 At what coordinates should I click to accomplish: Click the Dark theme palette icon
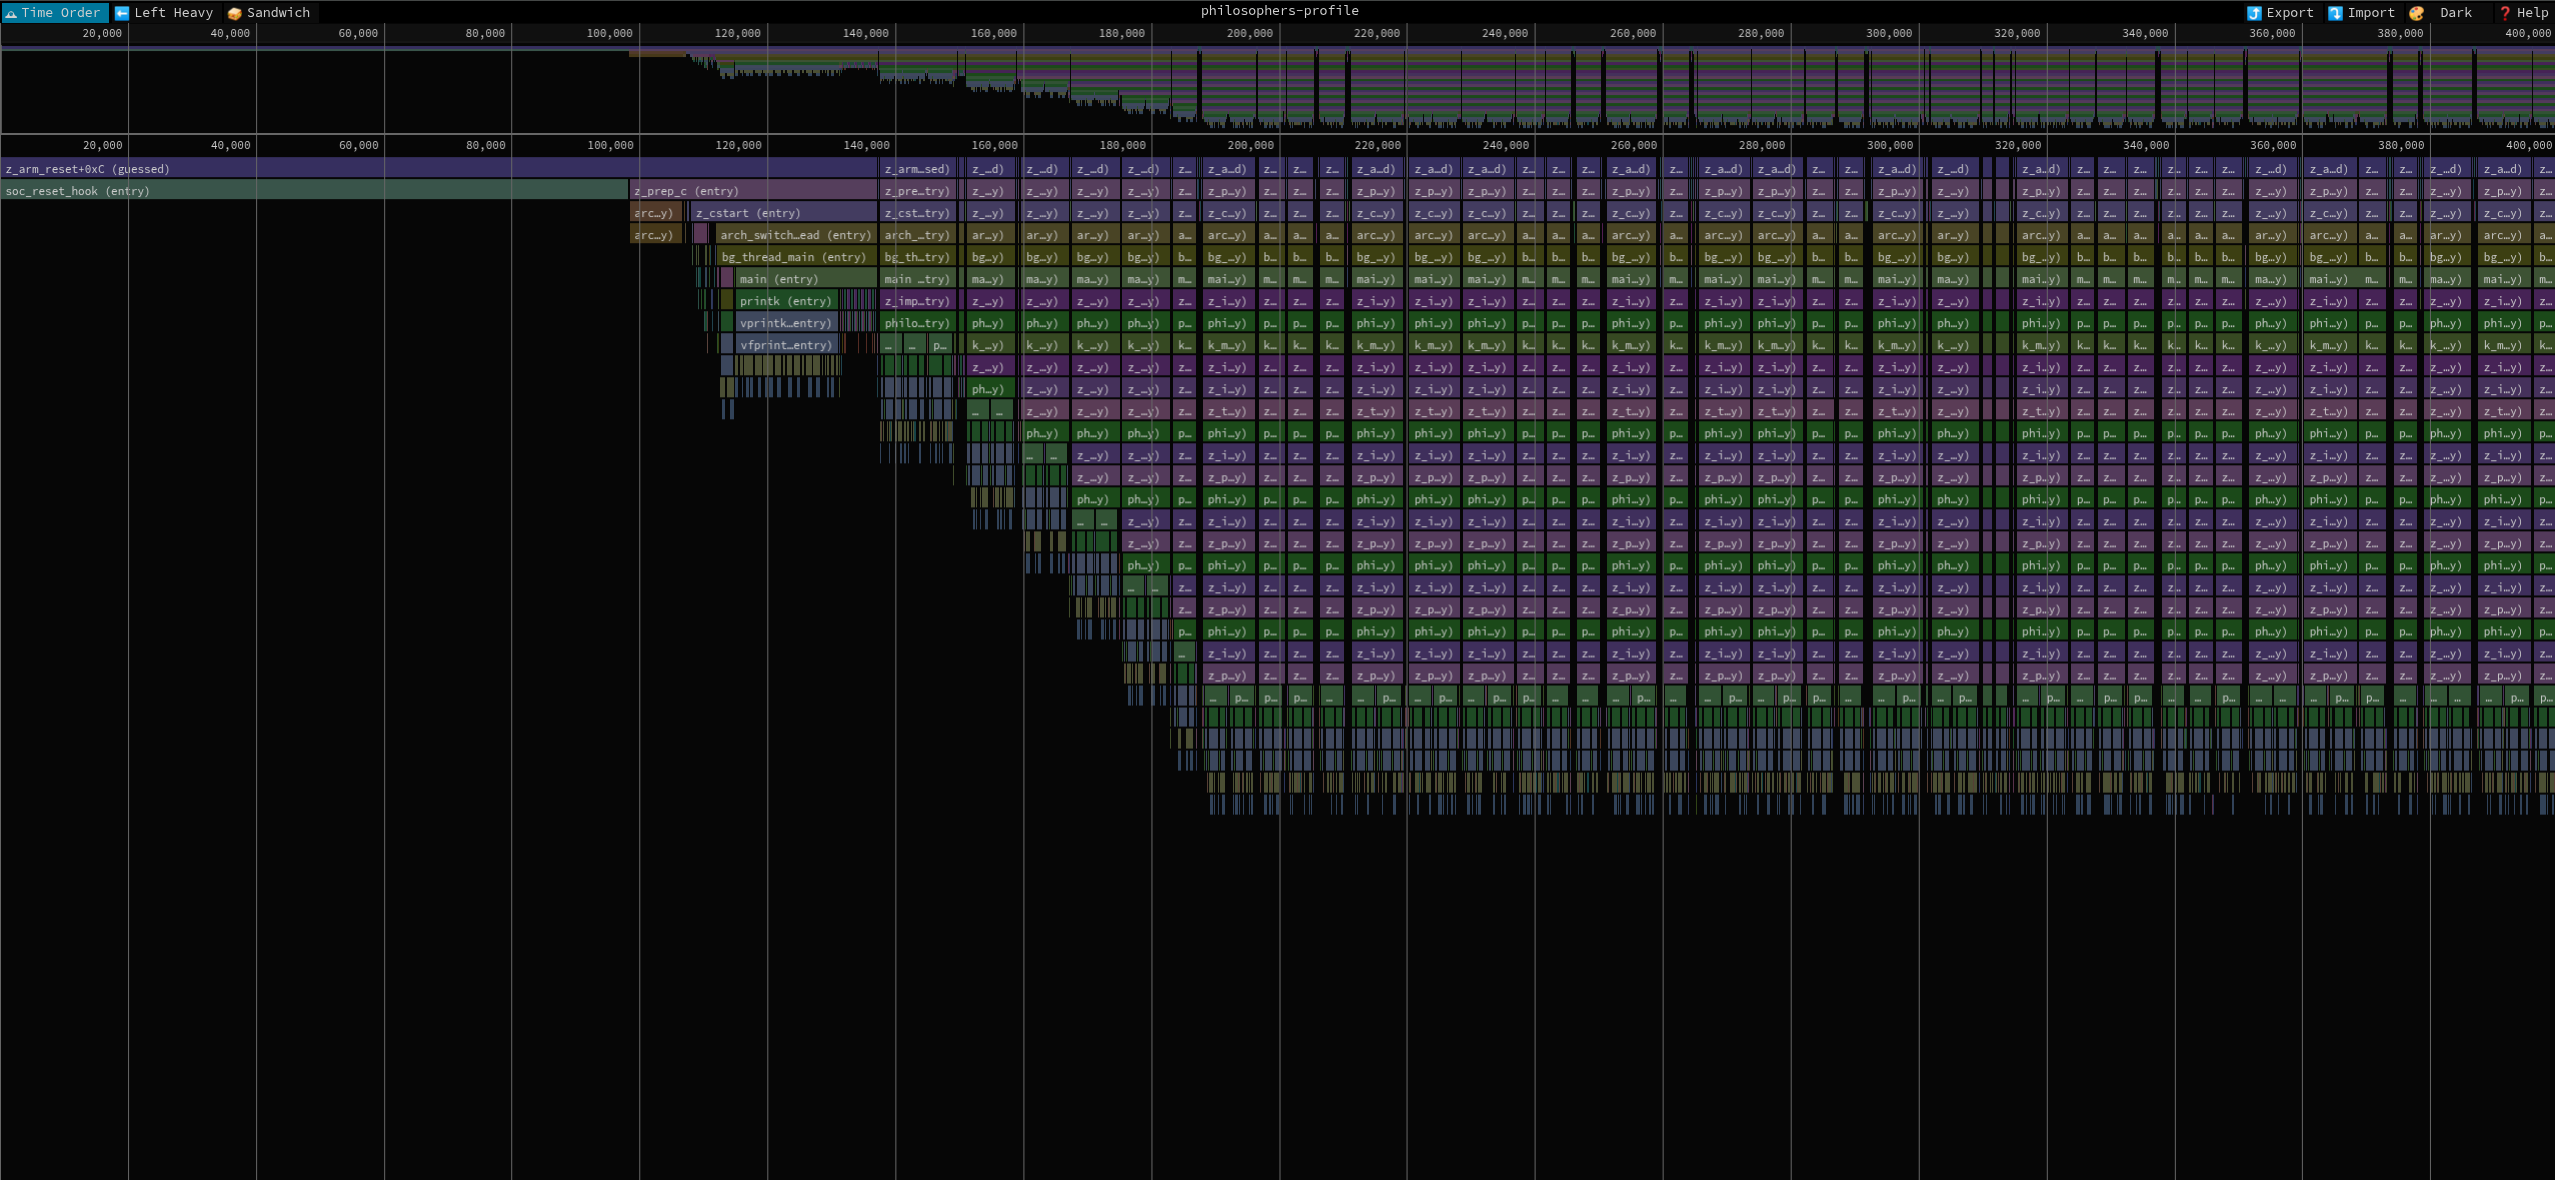click(2417, 13)
